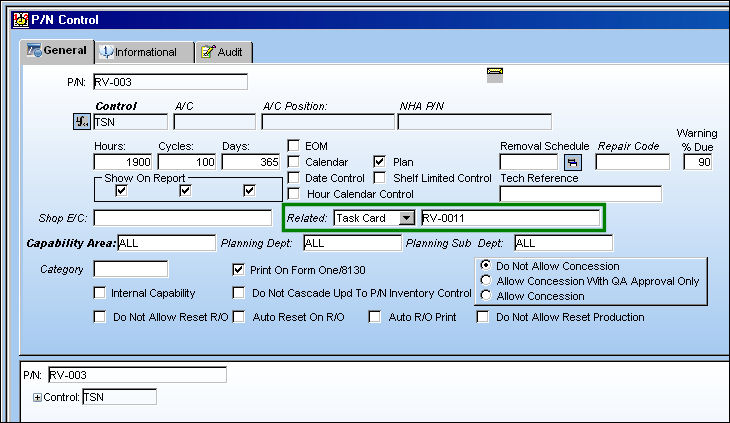This screenshot has width=730, height=423.
Task: Click the top P/N field RV-003
Action: tap(170, 82)
